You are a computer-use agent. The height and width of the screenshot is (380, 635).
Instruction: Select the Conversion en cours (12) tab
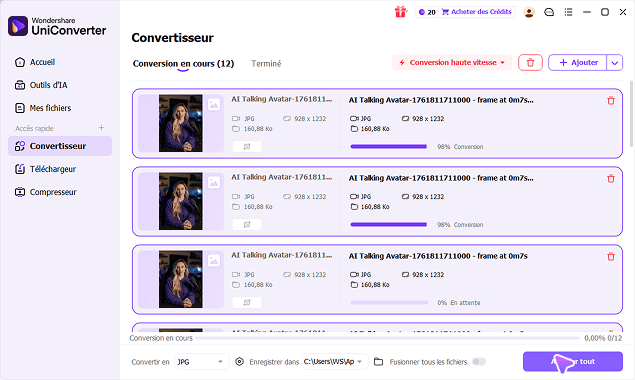(x=183, y=64)
